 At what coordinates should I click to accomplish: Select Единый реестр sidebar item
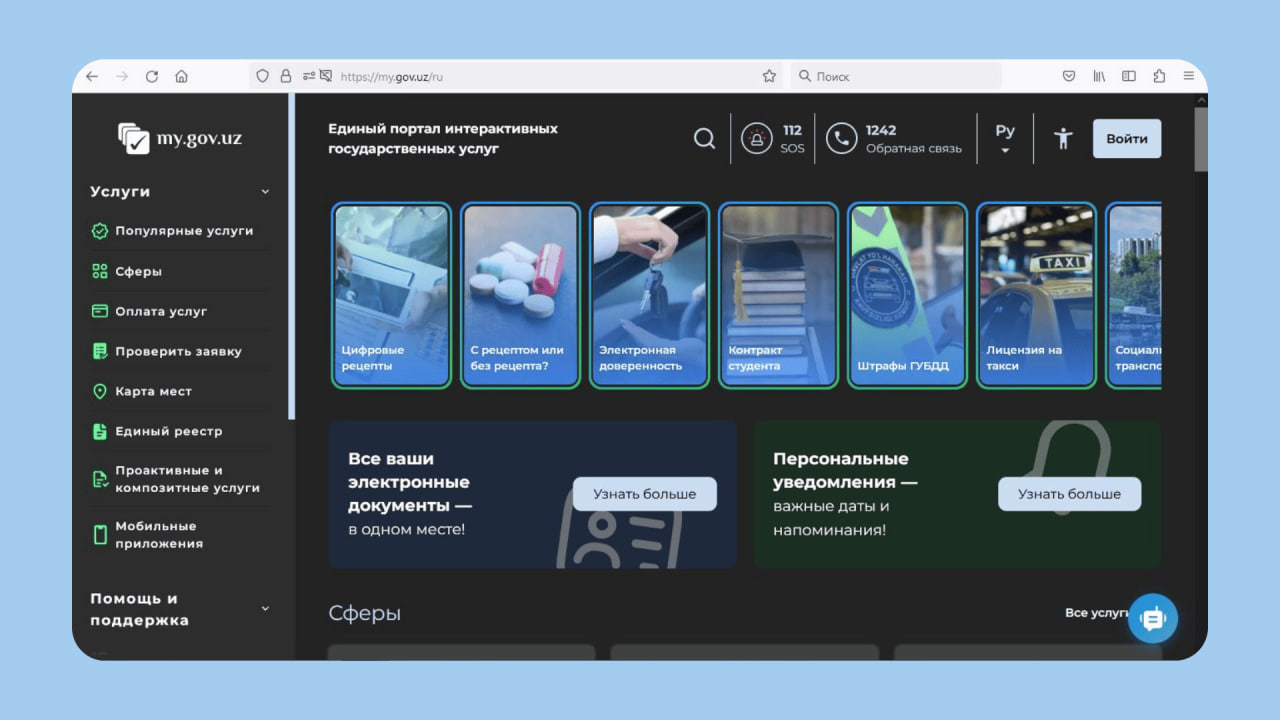coord(168,431)
